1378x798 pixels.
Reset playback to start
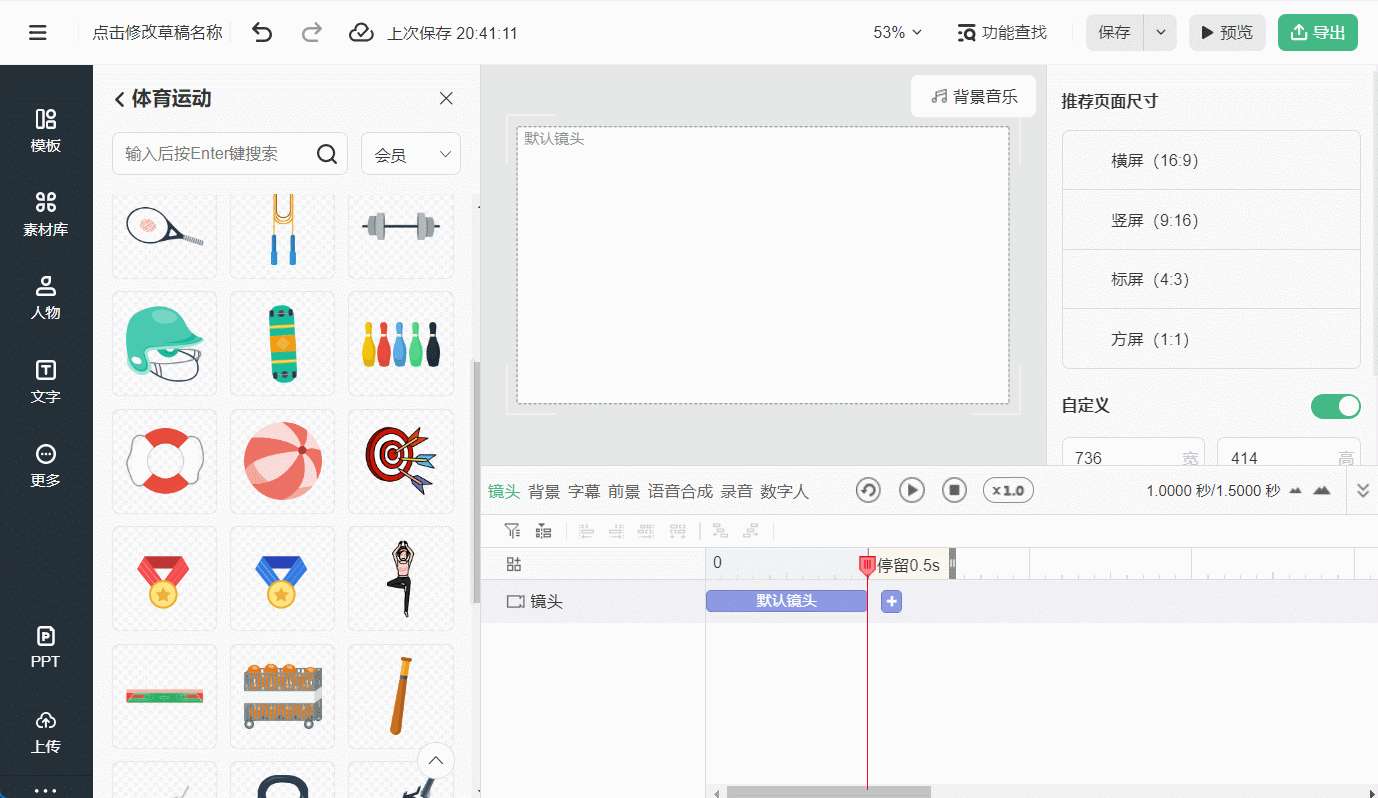(x=868, y=490)
